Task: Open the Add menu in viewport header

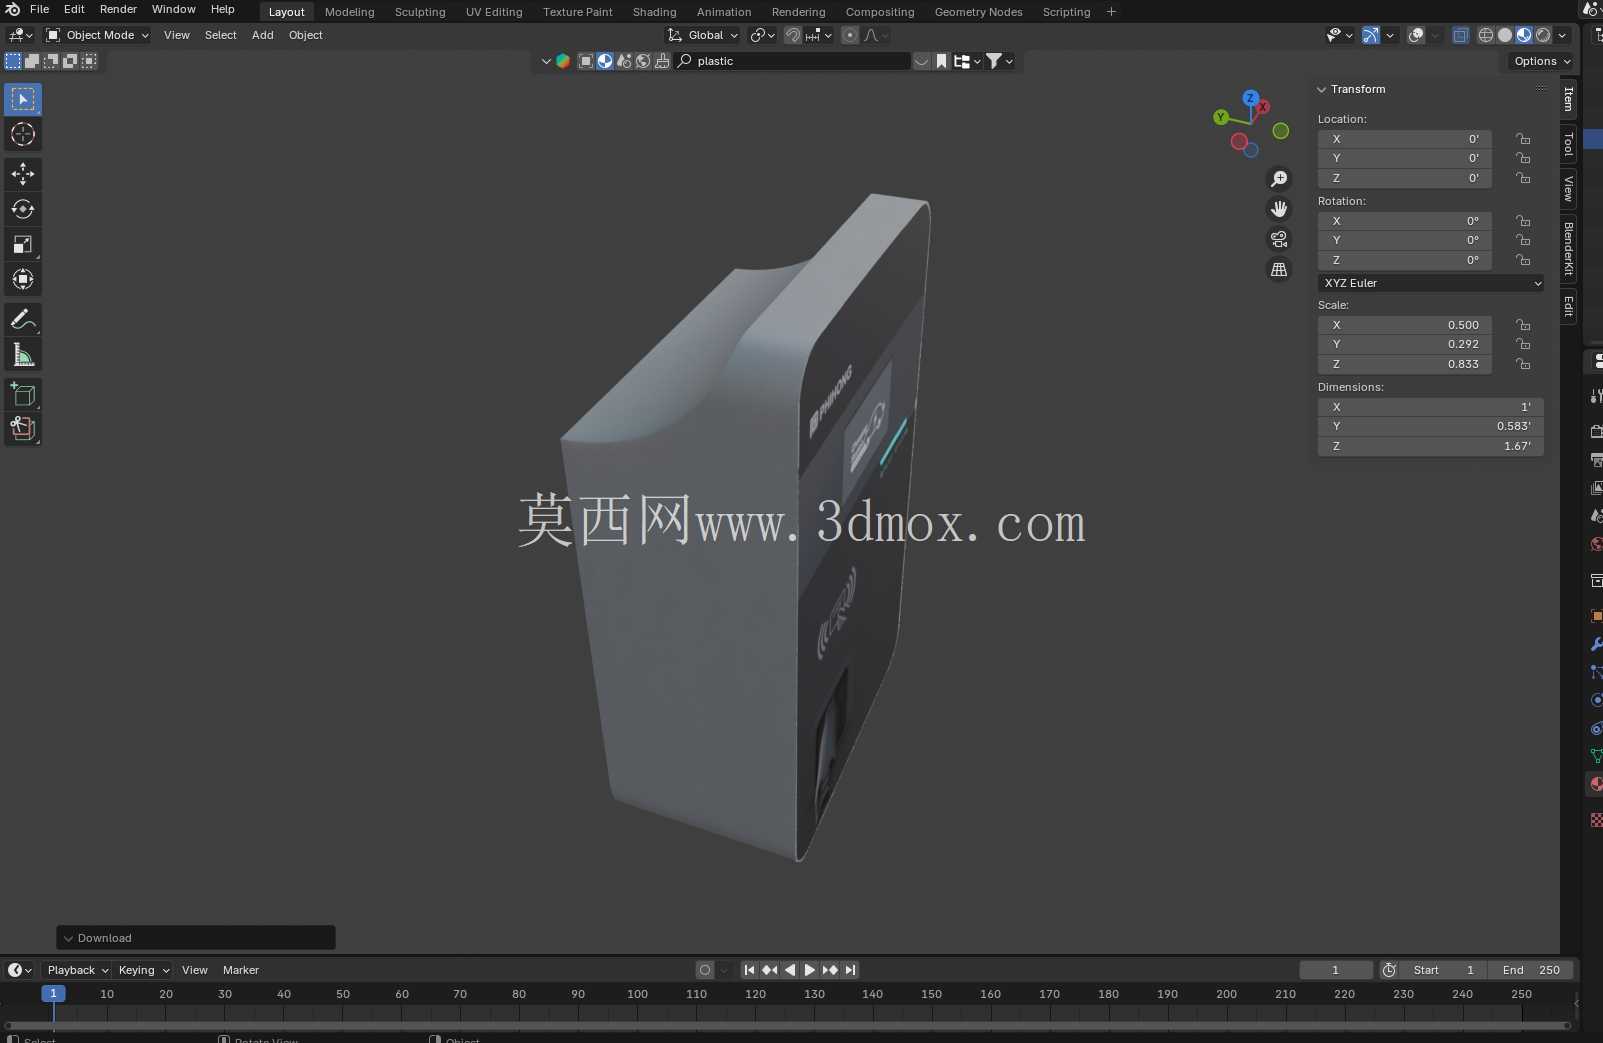Action: point(263,35)
